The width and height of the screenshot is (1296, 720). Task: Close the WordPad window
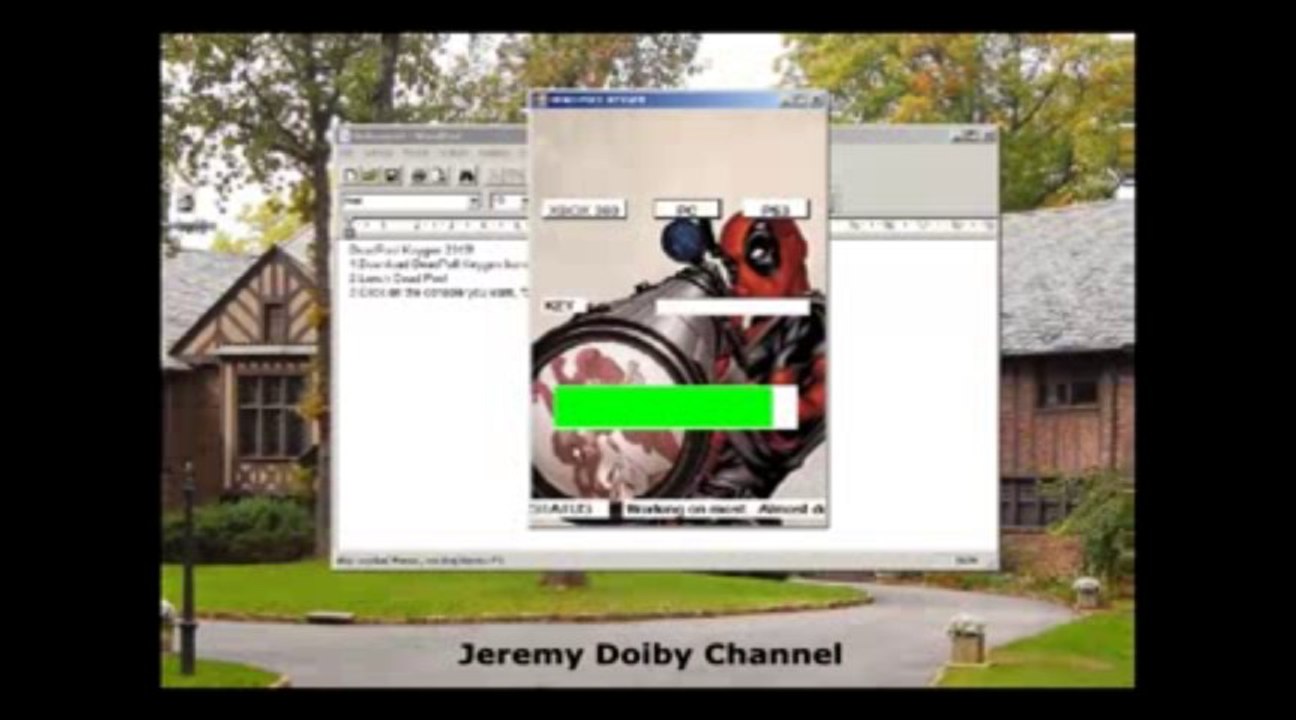point(989,135)
